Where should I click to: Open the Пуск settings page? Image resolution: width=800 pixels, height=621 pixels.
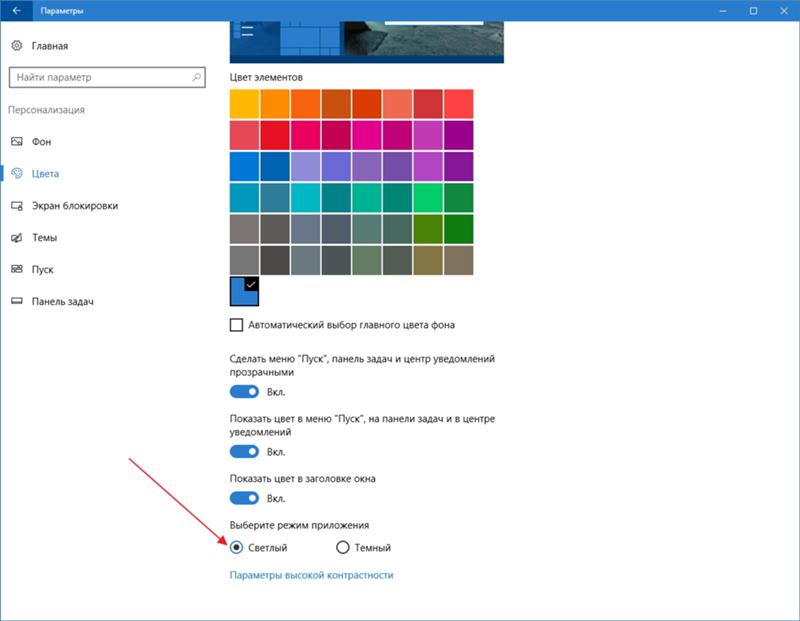coord(42,270)
